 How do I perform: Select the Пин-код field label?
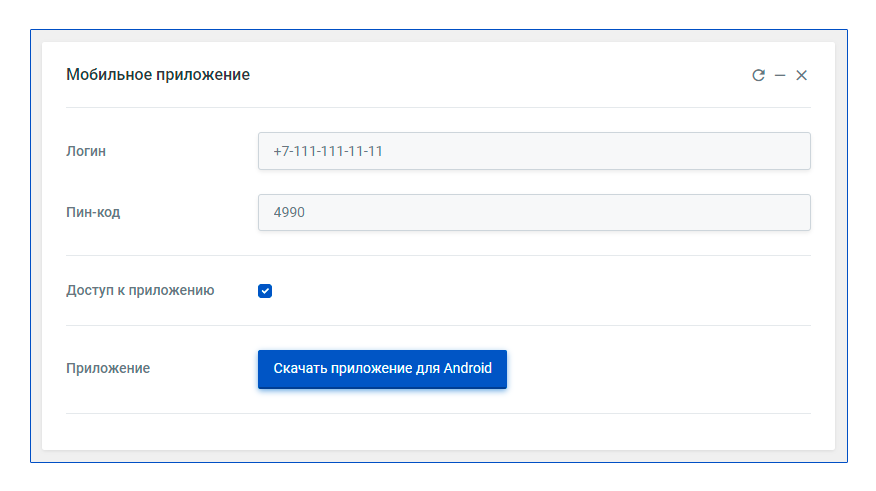pyautogui.click(x=93, y=212)
